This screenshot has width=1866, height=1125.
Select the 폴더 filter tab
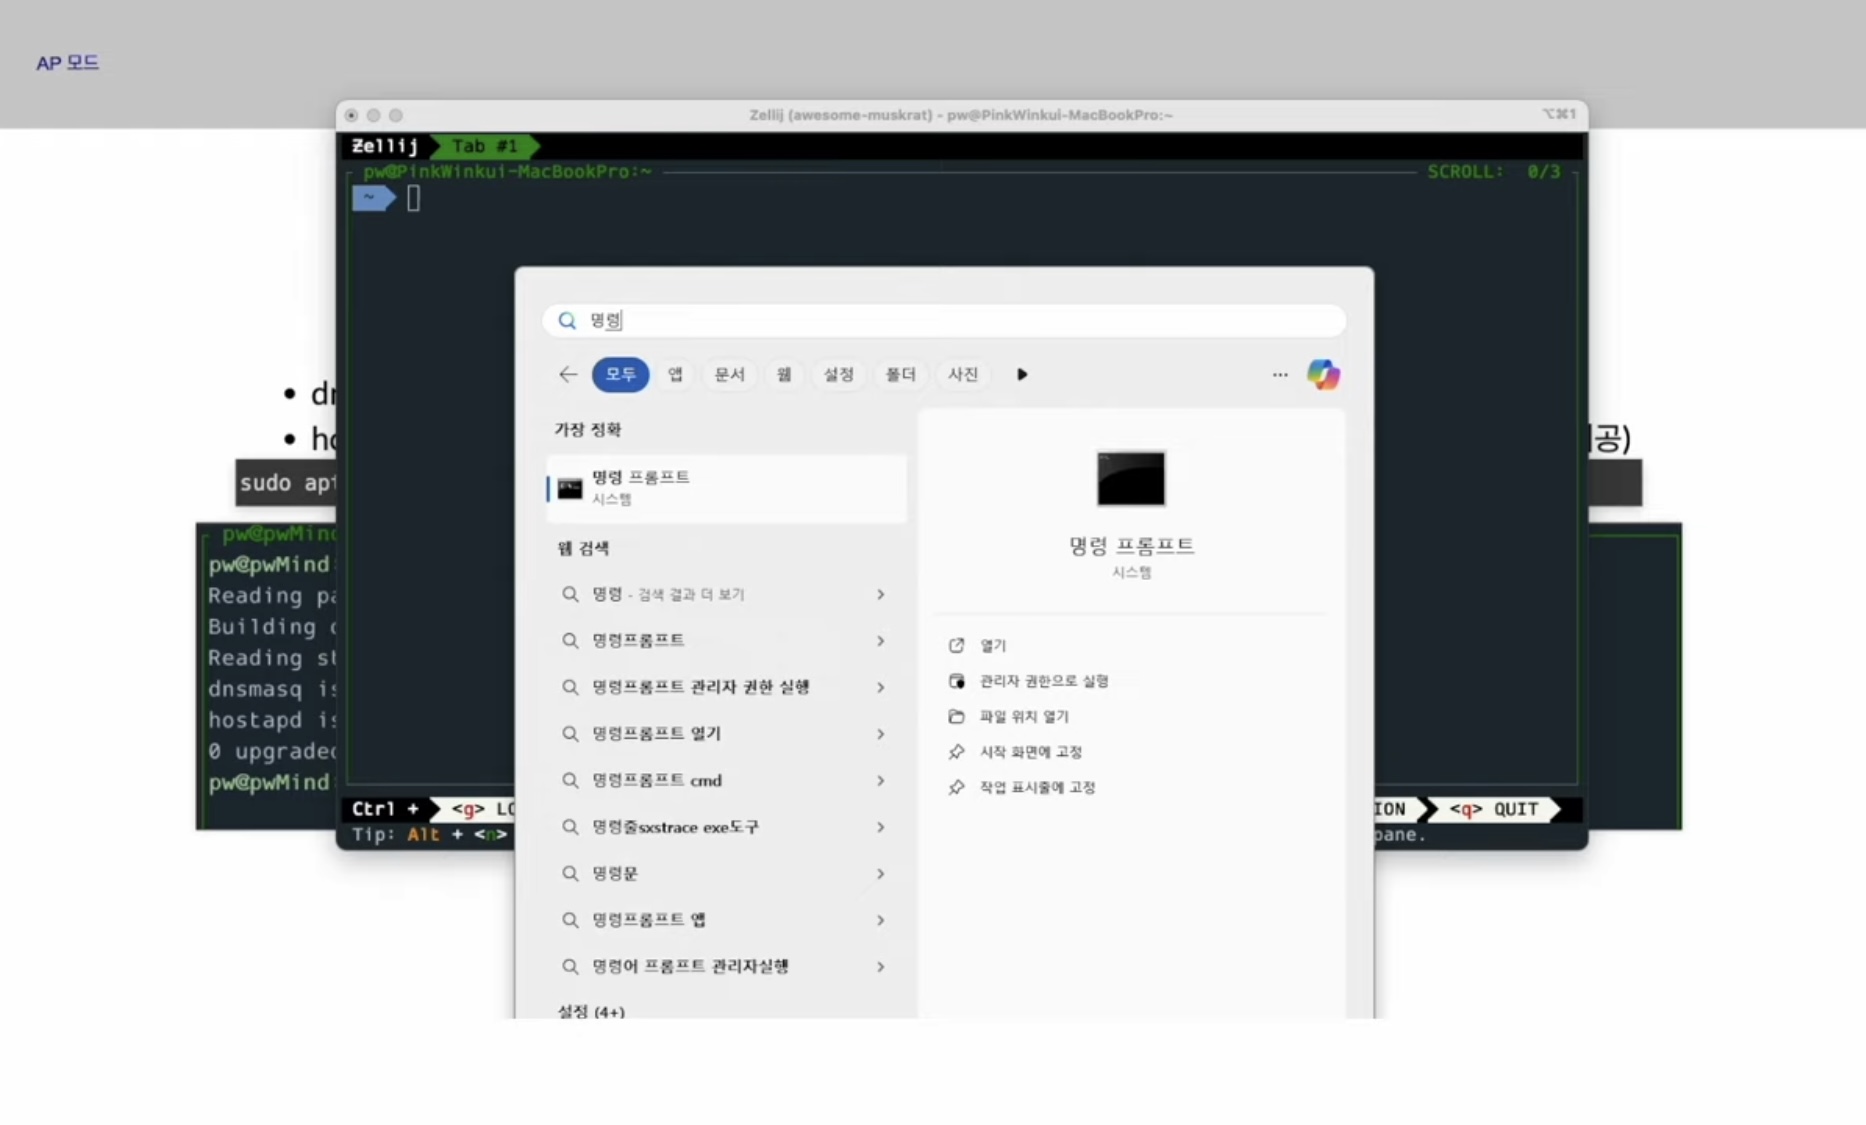(900, 374)
